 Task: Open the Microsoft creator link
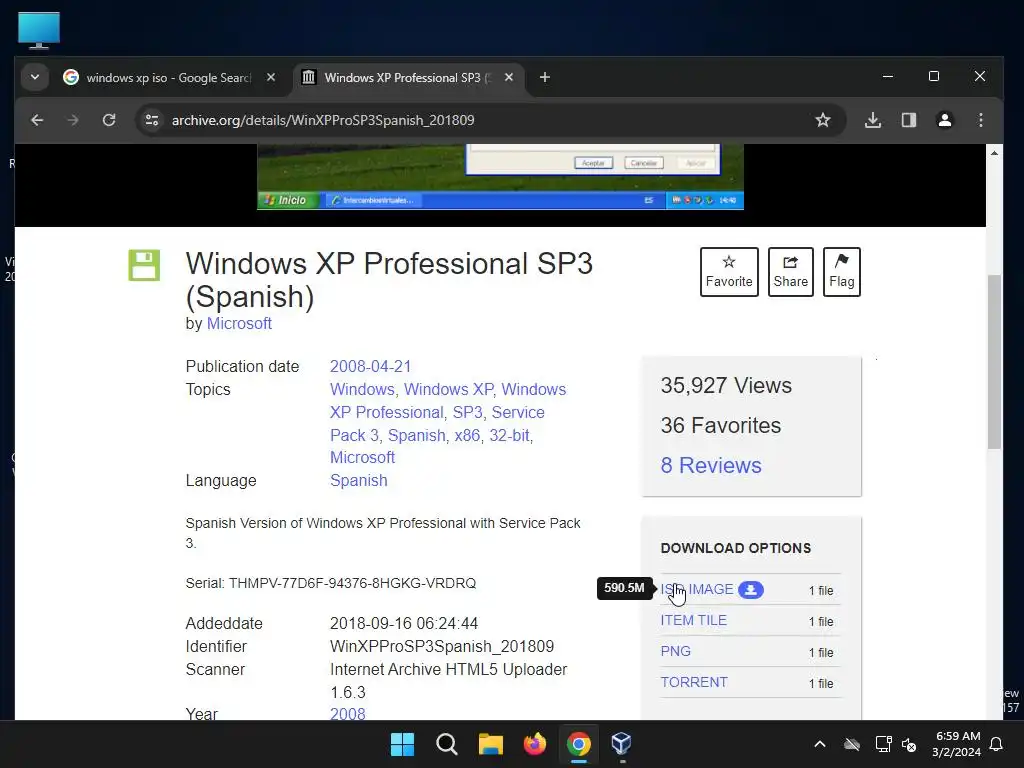239,323
